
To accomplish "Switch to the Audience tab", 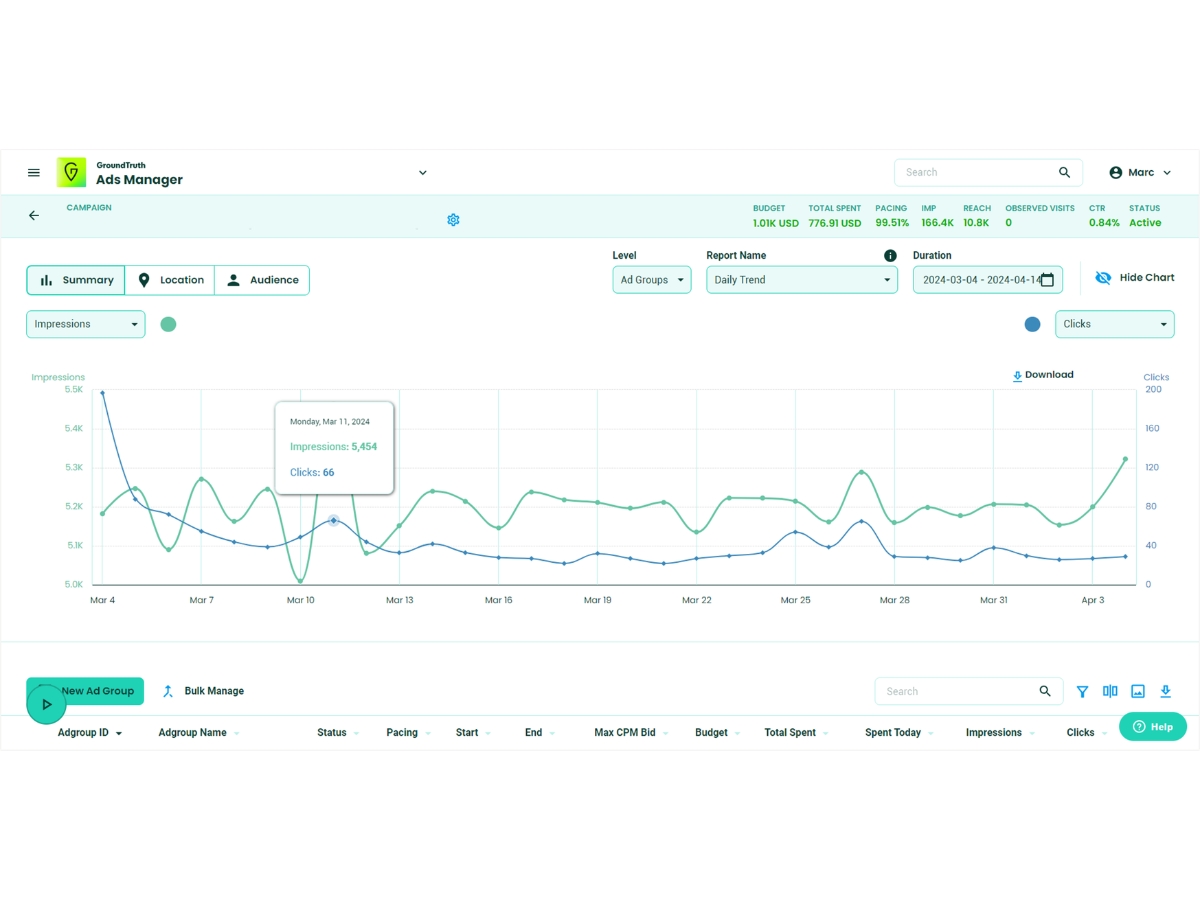I will pyautogui.click(x=262, y=280).
